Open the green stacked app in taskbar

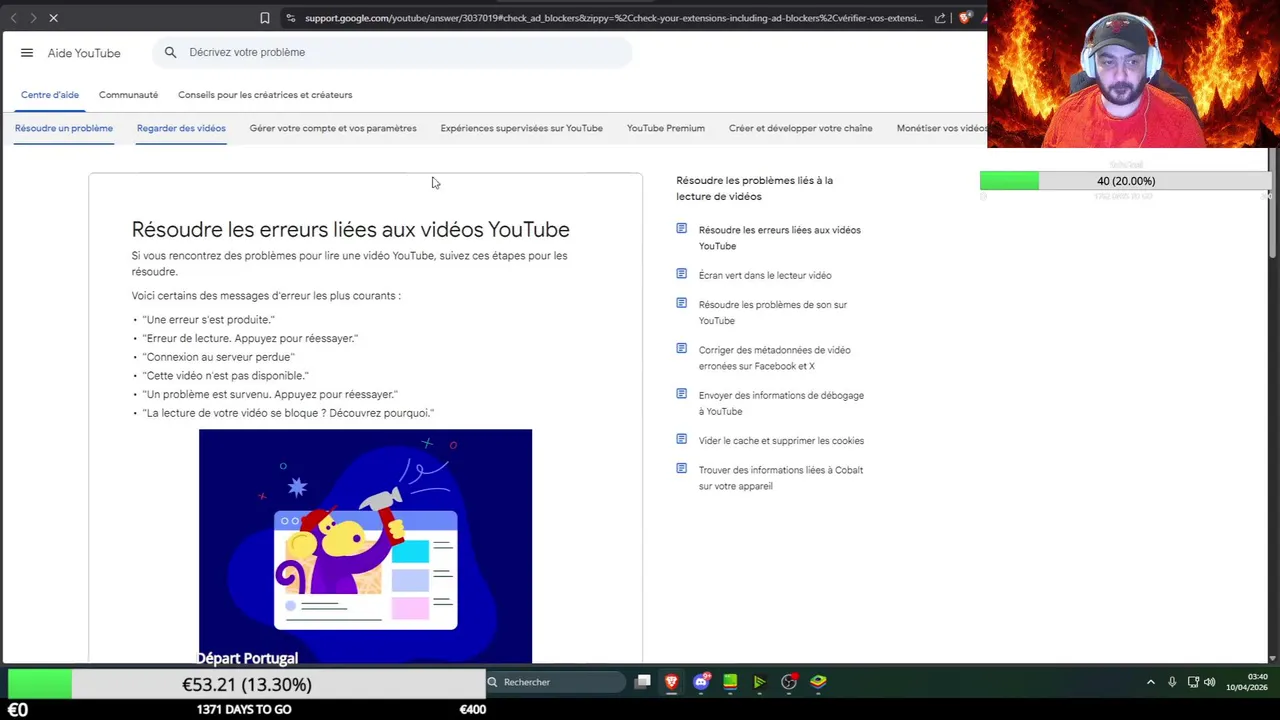point(730,682)
